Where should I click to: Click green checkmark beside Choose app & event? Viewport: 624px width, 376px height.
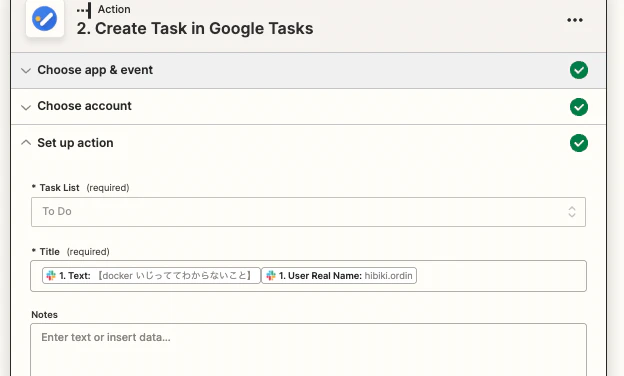tap(579, 70)
